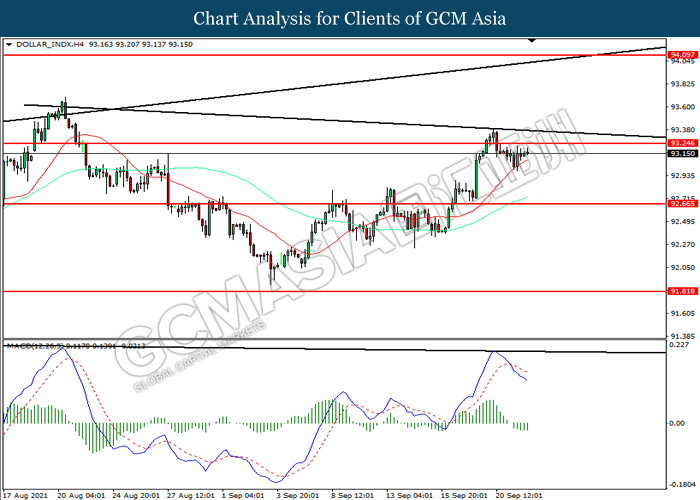Click the 17 Aug 2021 date label

[25, 496]
